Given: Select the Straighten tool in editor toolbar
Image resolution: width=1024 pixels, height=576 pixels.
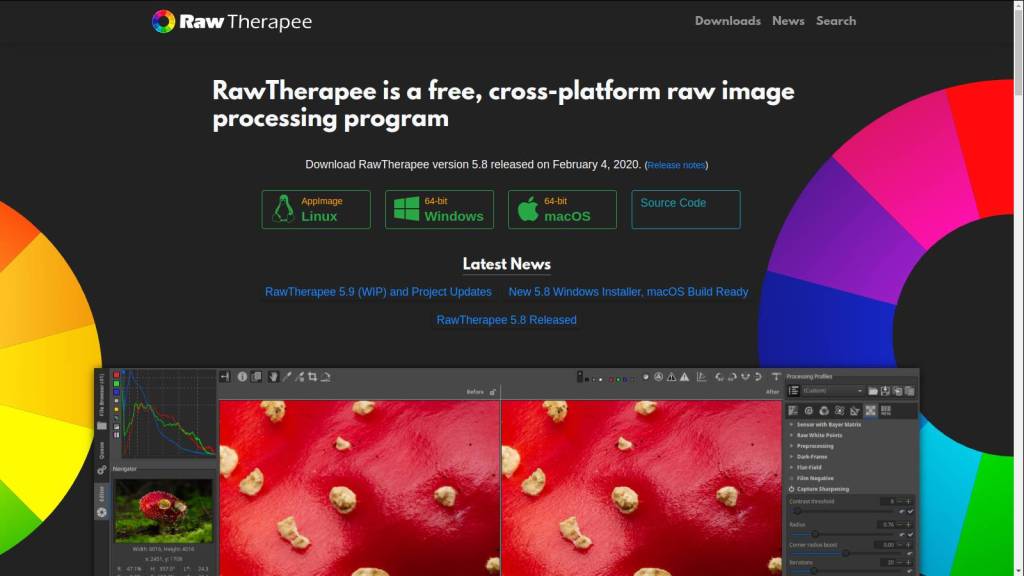Looking at the screenshot, I should (x=326, y=377).
